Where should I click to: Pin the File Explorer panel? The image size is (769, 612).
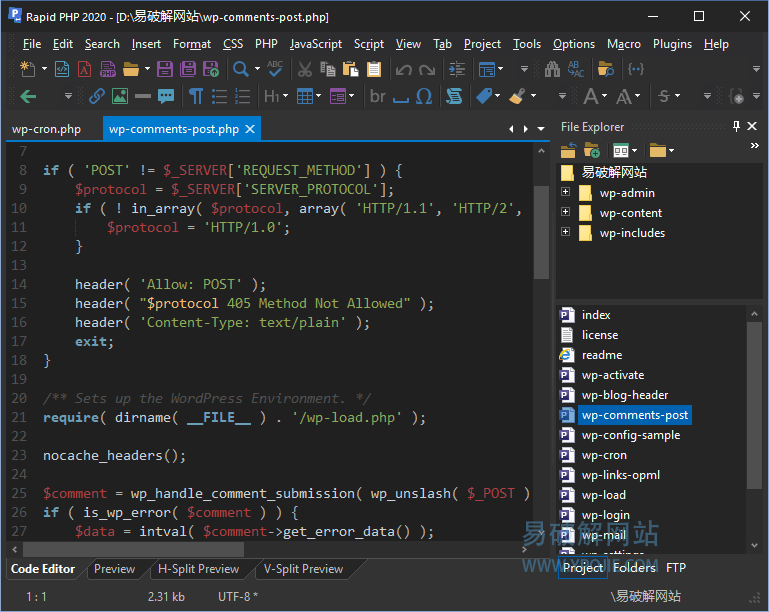click(736, 127)
